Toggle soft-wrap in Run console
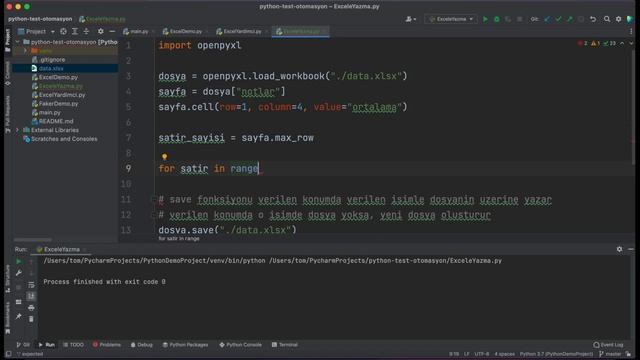The image size is (640, 360). [x=31, y=285]
